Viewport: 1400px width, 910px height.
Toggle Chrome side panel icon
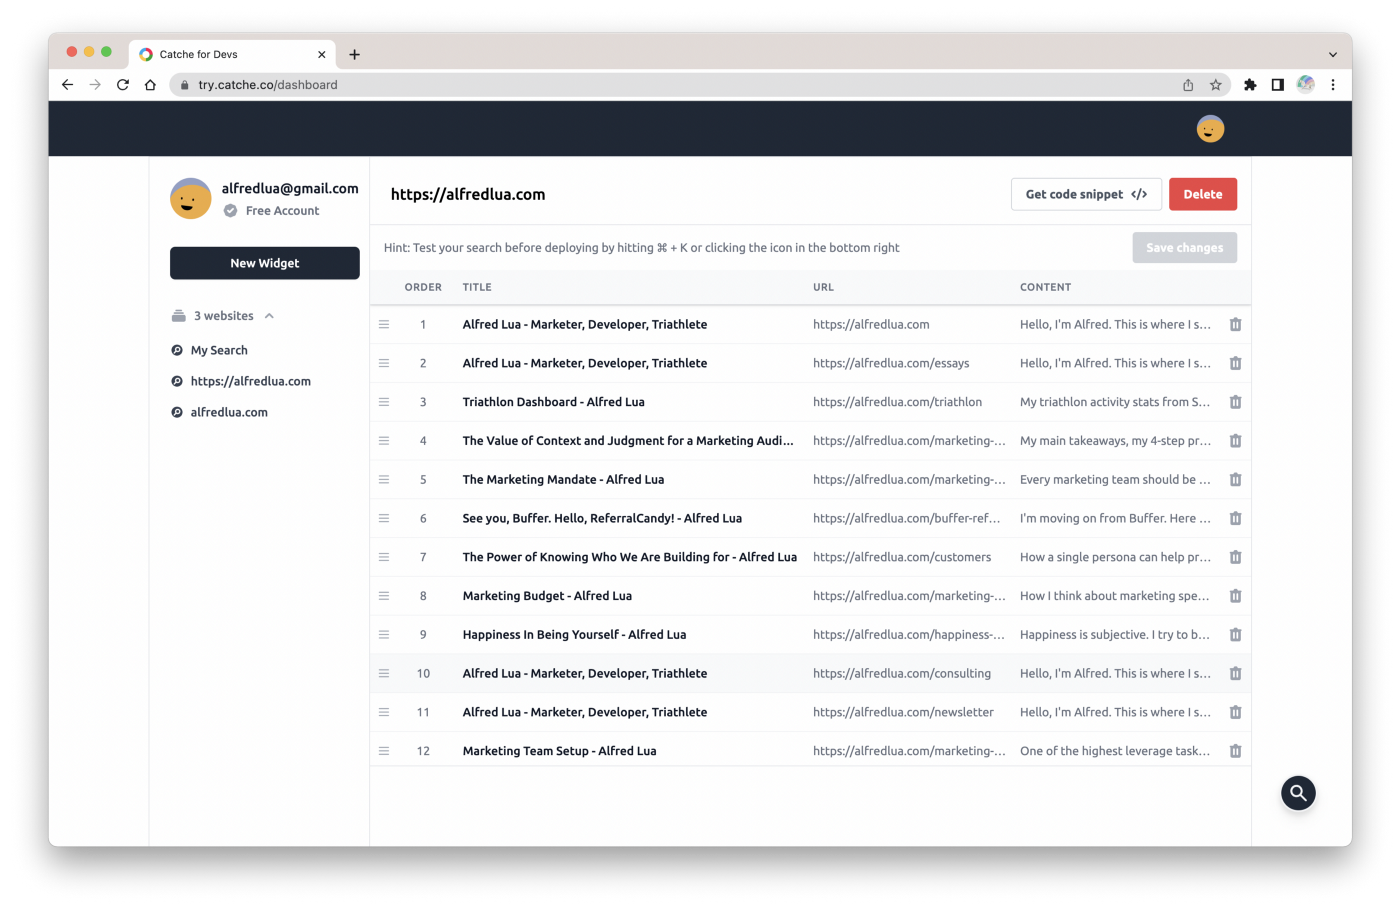click(x=1277, y=85)
